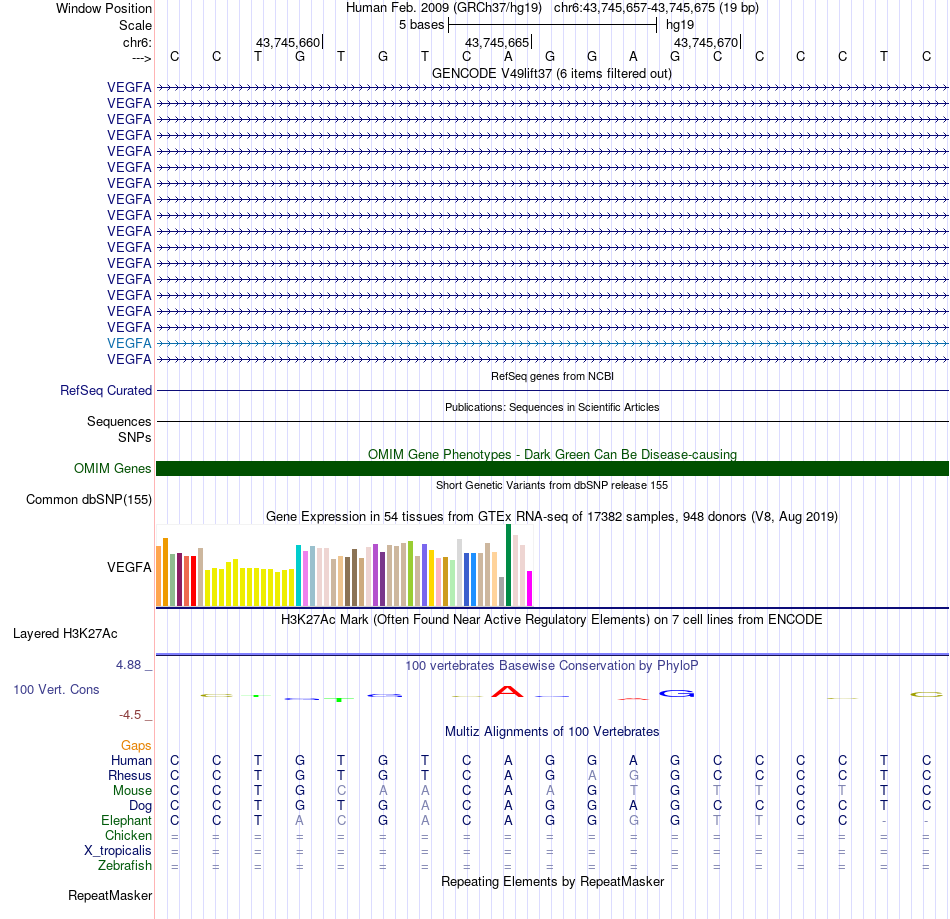
Task: Click the bright red GTEx expression bar
Action: [x=193, y=581]
